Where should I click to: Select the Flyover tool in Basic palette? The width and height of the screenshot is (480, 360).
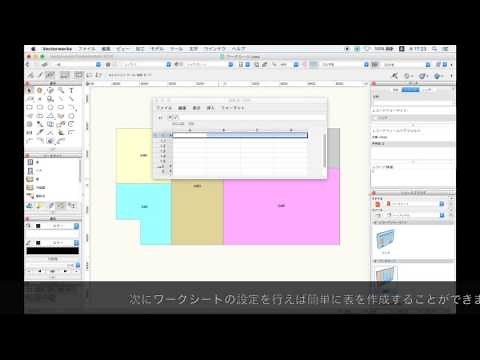(50, 90)
